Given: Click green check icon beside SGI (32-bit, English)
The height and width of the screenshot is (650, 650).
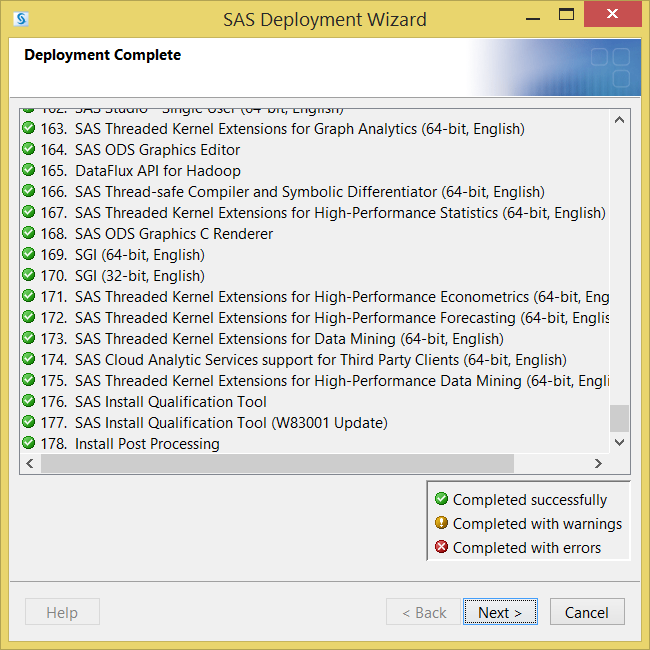Looking at the screenshot, I should [28, 275].
